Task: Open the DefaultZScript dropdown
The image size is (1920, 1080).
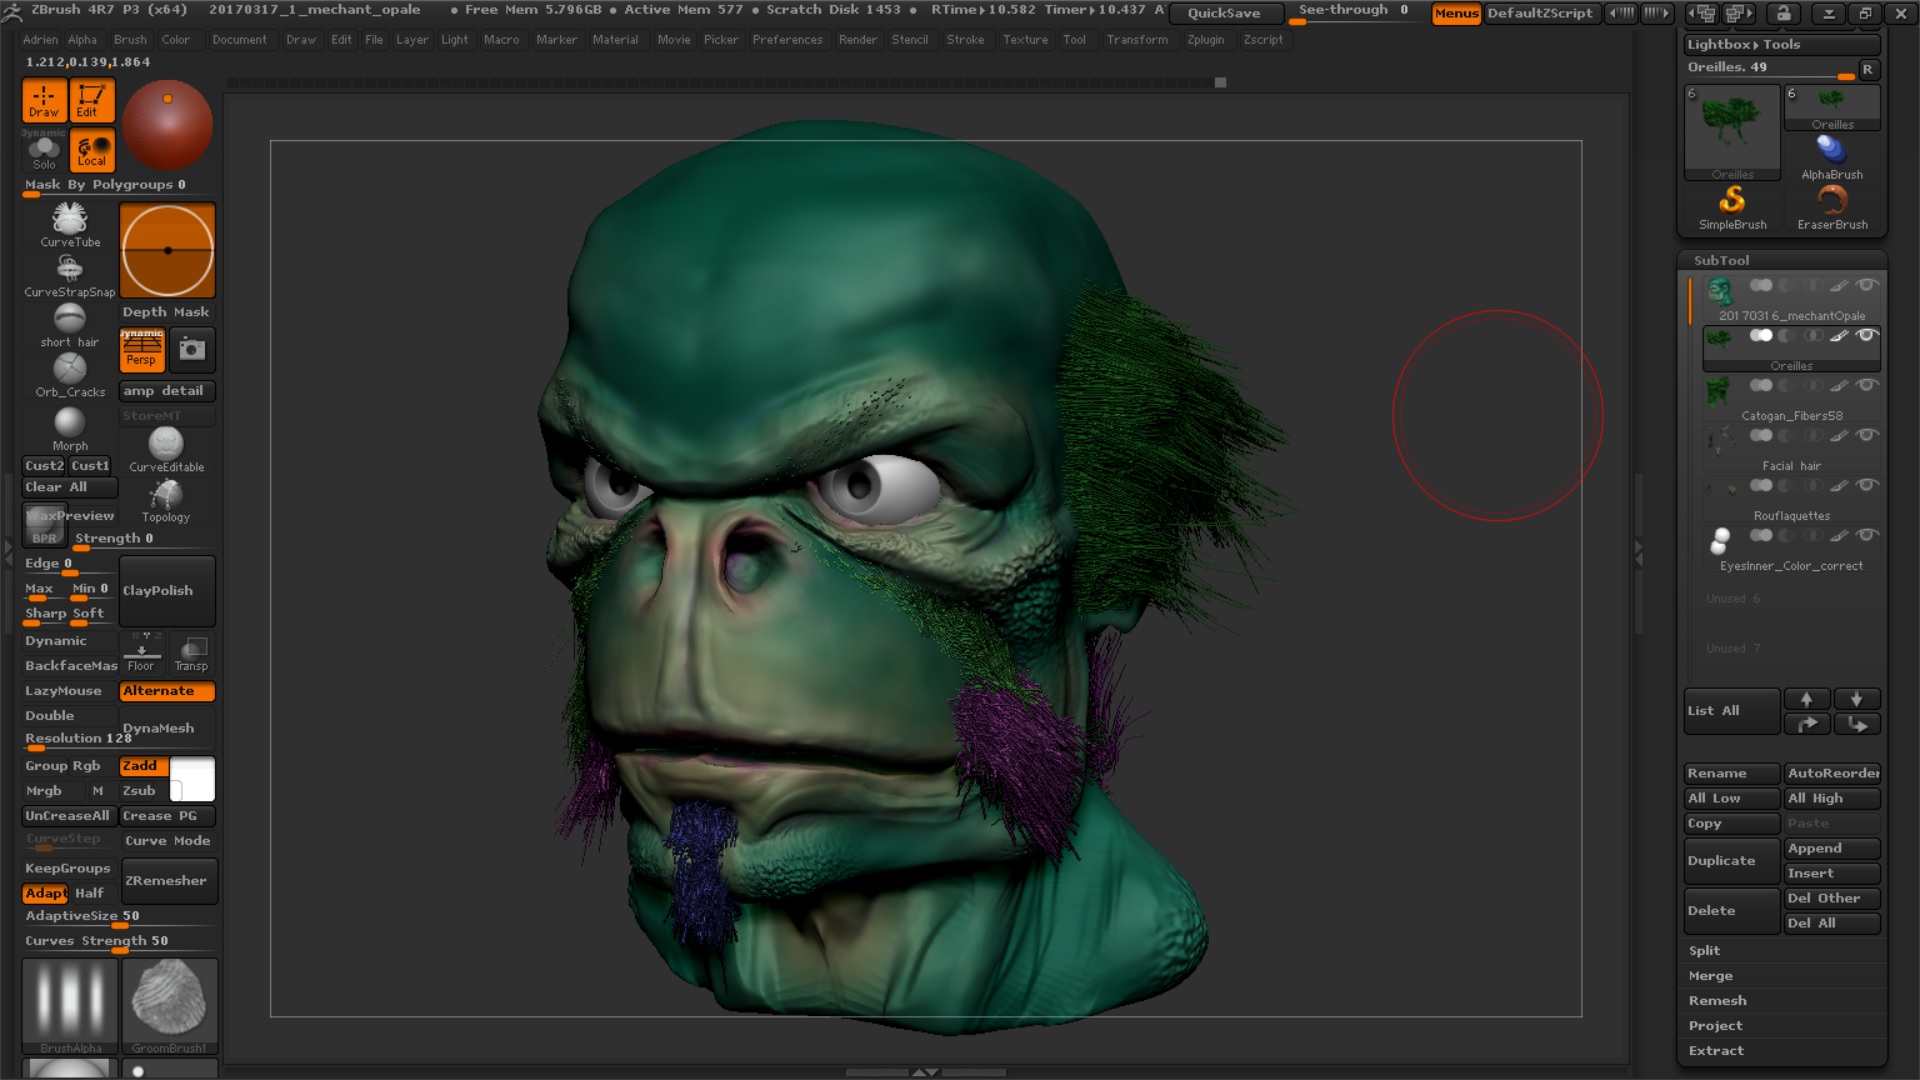Action: [x=1540, y=13]
